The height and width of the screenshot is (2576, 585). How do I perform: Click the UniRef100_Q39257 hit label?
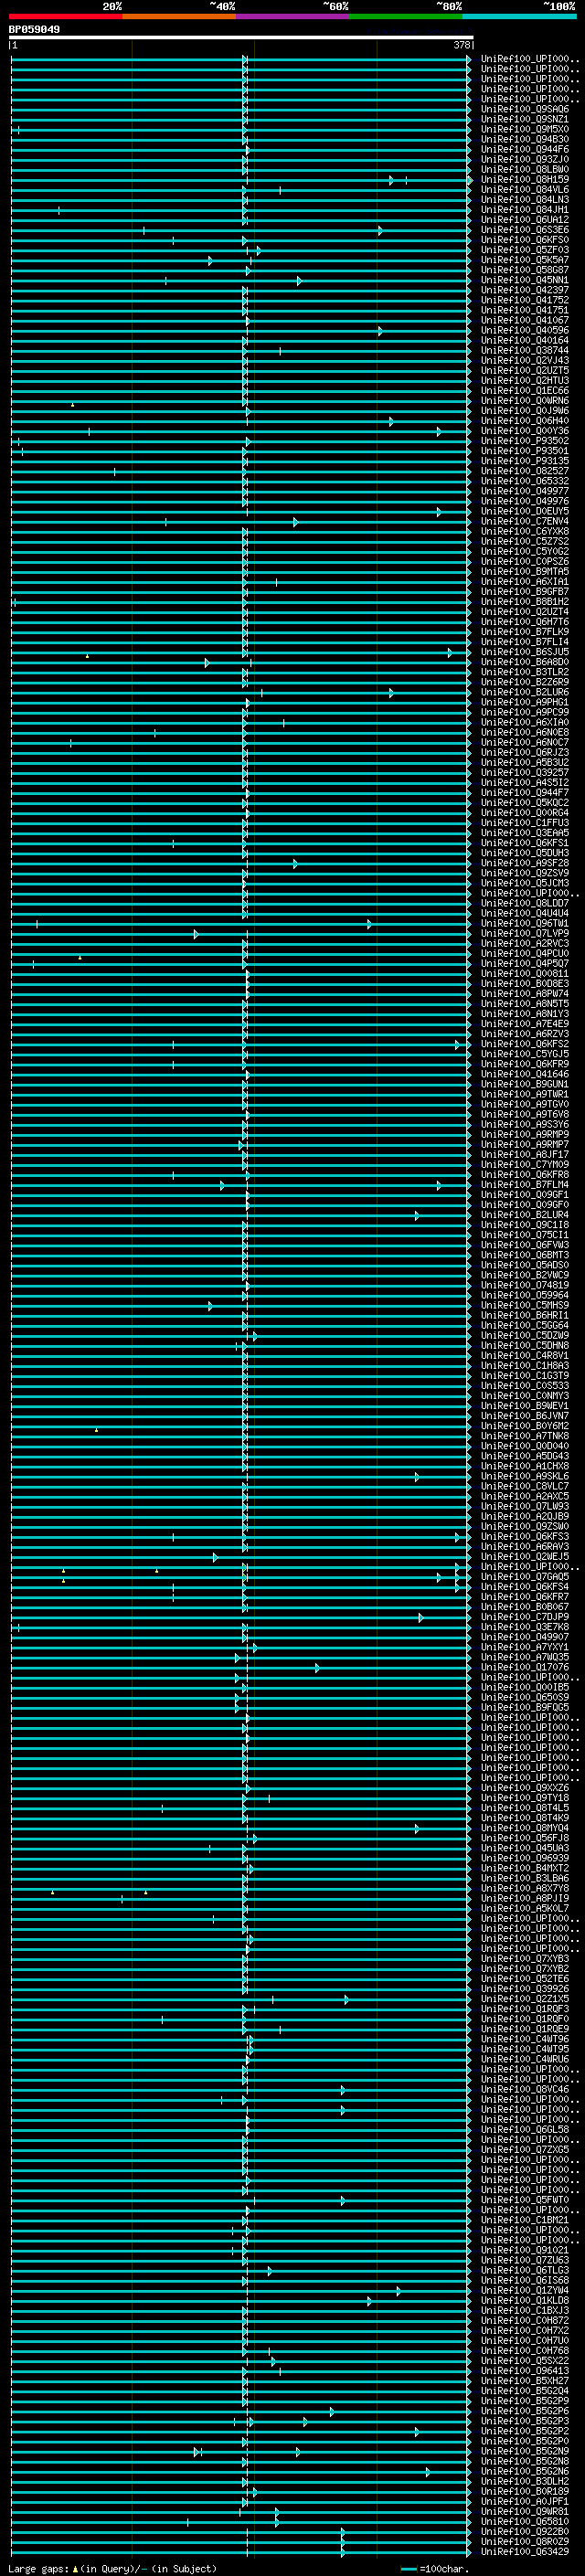click(x=524, y=772)
